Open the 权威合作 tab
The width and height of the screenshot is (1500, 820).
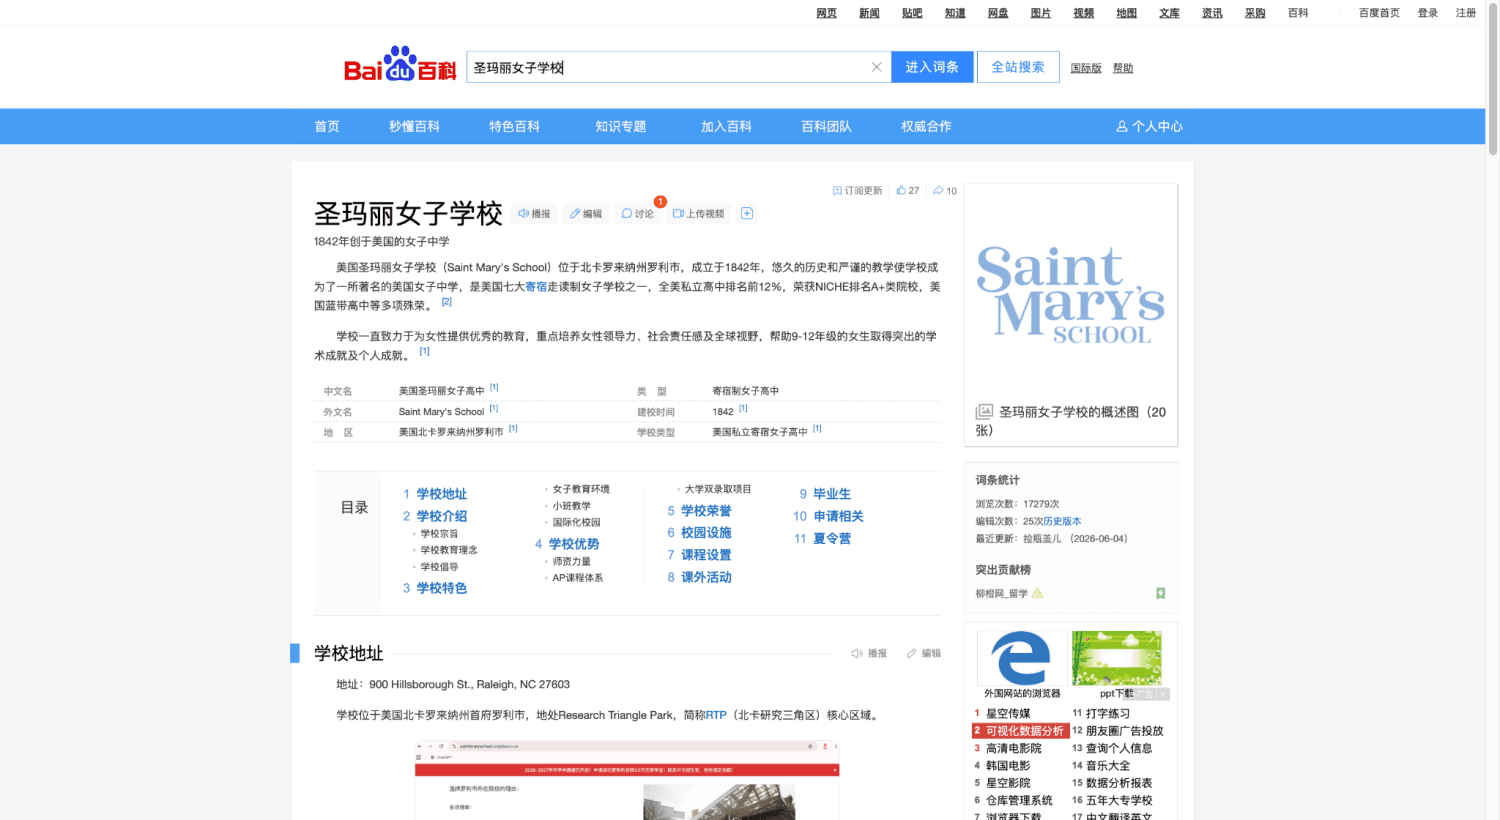[x=926, y=127]
